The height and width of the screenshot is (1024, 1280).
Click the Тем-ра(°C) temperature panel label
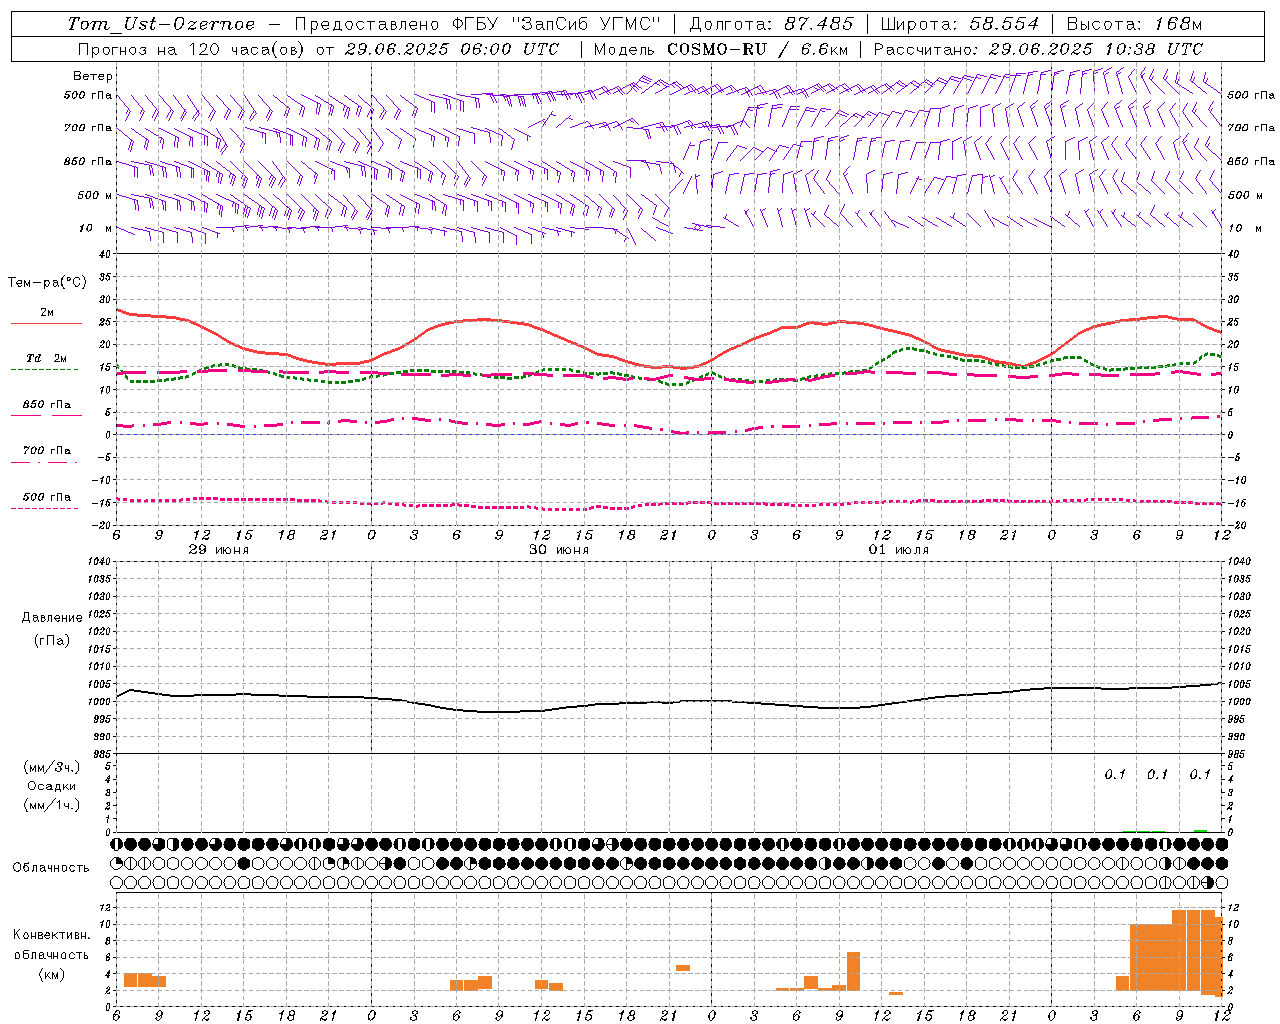(47, 283)
